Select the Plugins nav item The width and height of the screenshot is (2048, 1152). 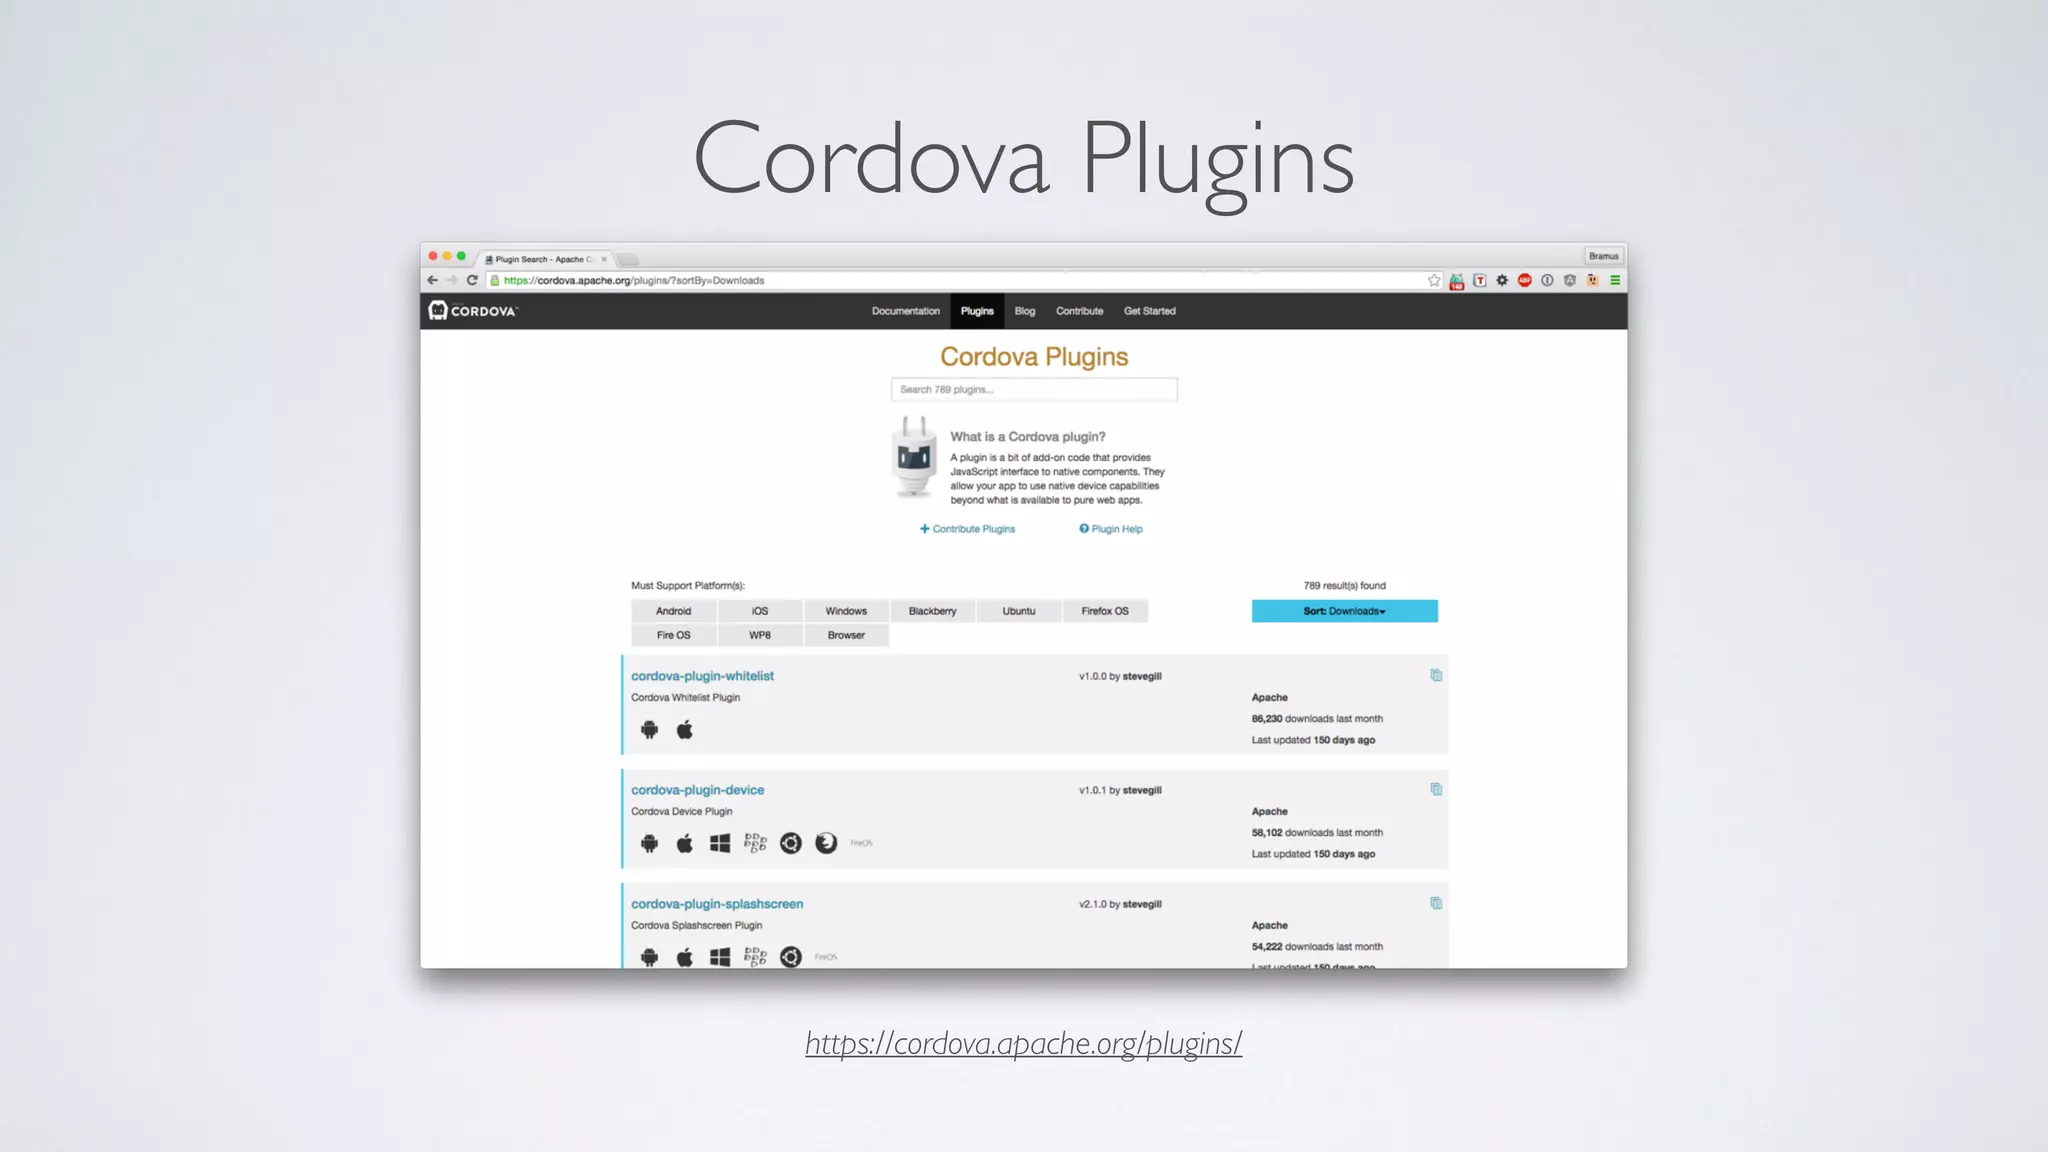[977, 311]
